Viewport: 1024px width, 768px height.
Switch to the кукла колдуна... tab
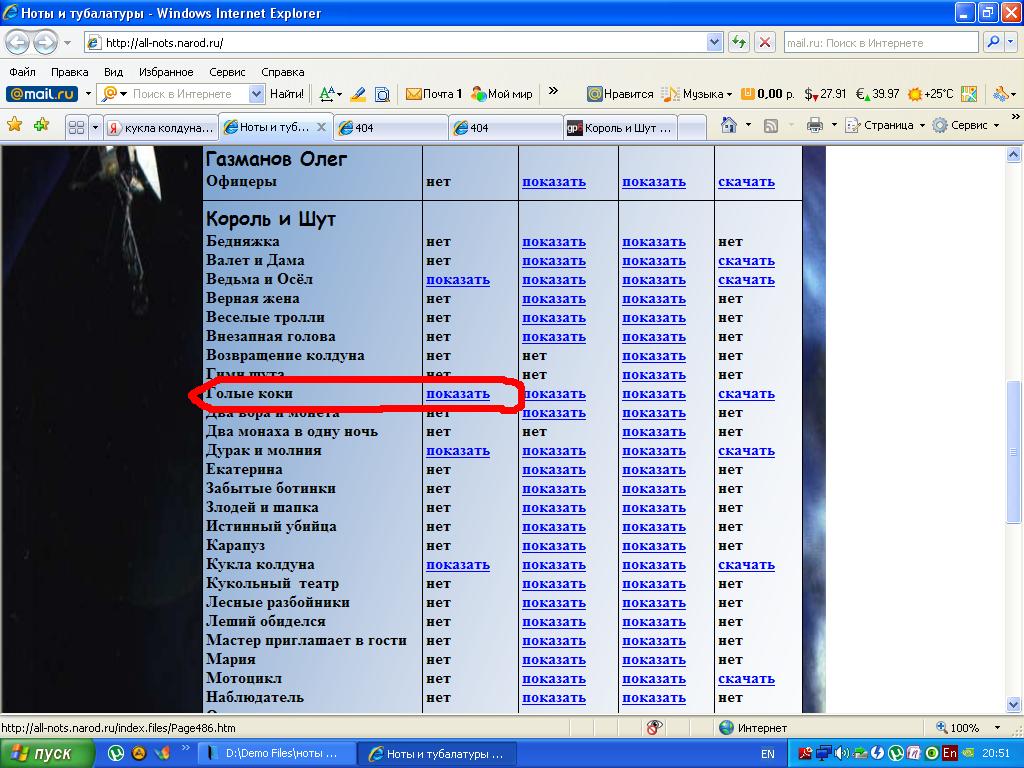(x=161, y=128)
